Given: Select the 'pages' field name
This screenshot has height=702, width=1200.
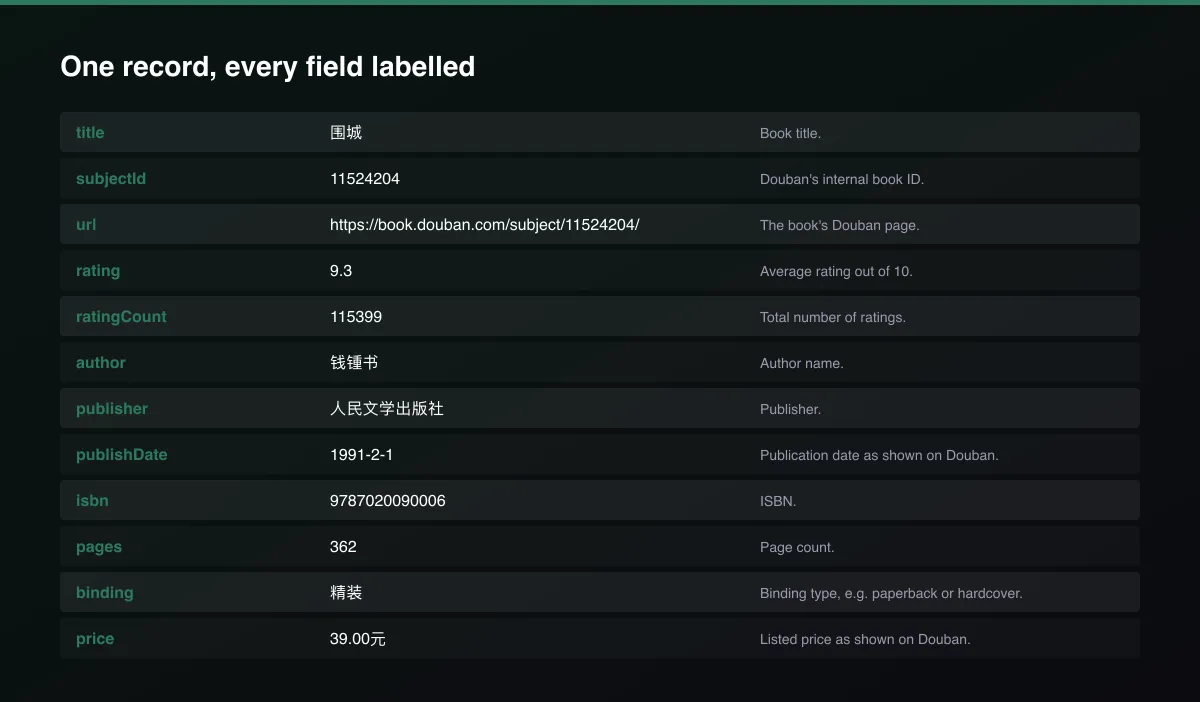Looking at the screenshot, I should (x=99, y=546).
